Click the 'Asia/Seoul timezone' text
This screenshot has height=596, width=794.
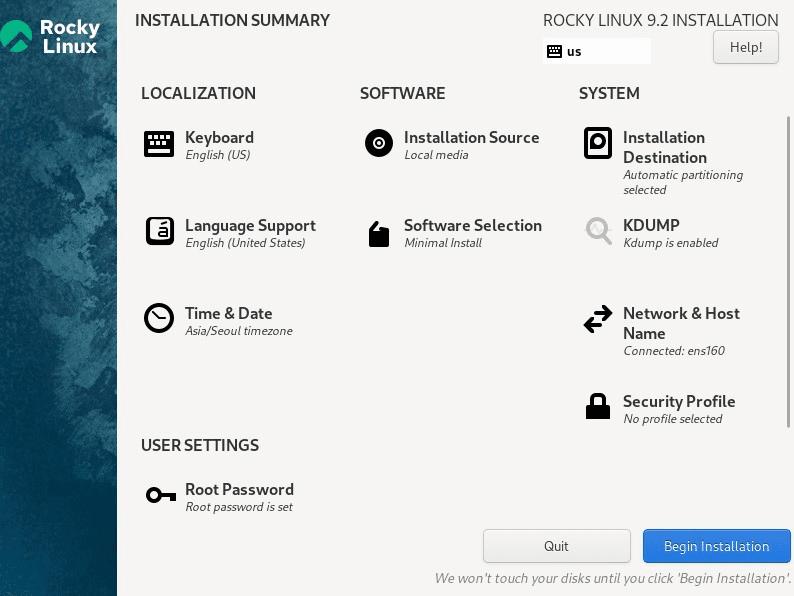(x=239, y=331)
